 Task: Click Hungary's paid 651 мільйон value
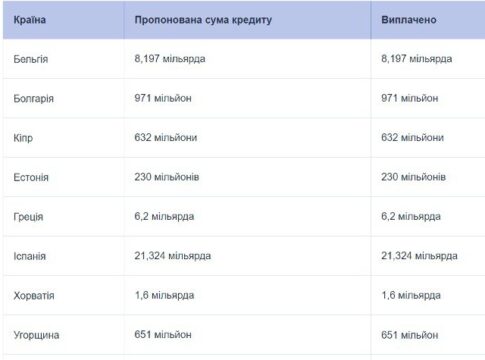click(410, 335)
